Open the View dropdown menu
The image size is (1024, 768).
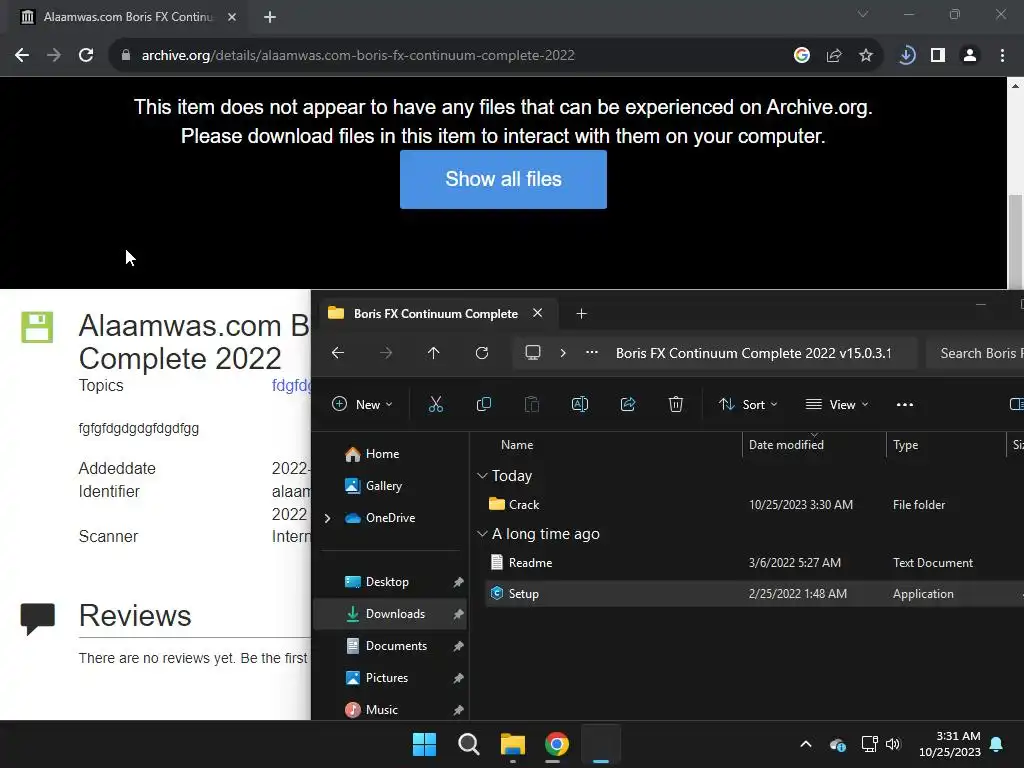[837, 404]
